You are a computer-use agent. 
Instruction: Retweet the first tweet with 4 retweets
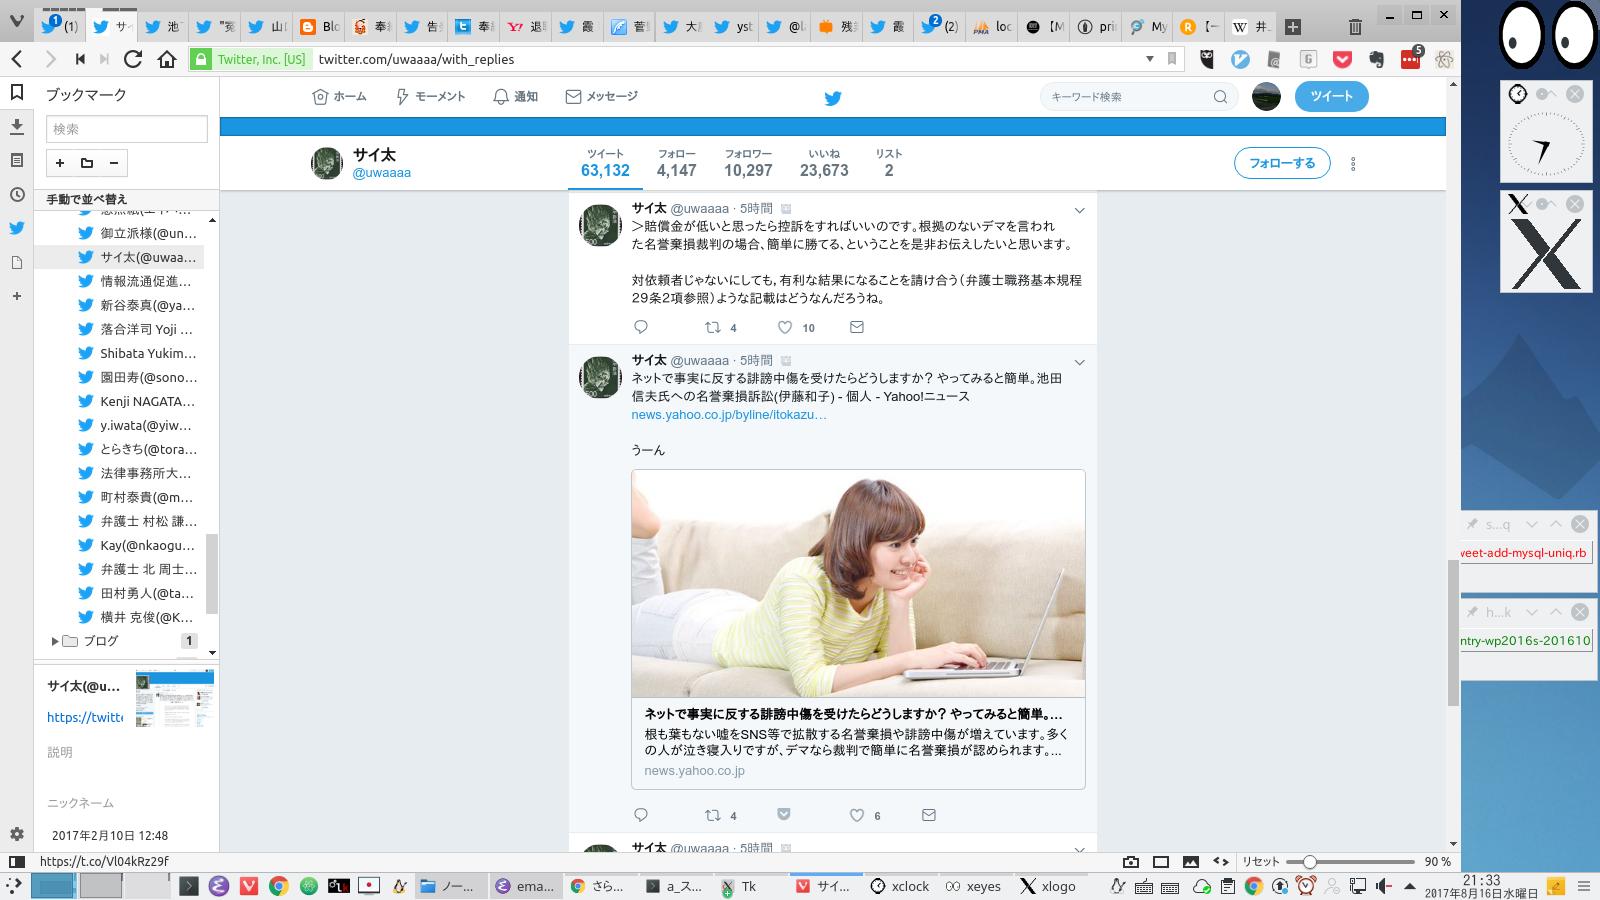tap(713, 327)
